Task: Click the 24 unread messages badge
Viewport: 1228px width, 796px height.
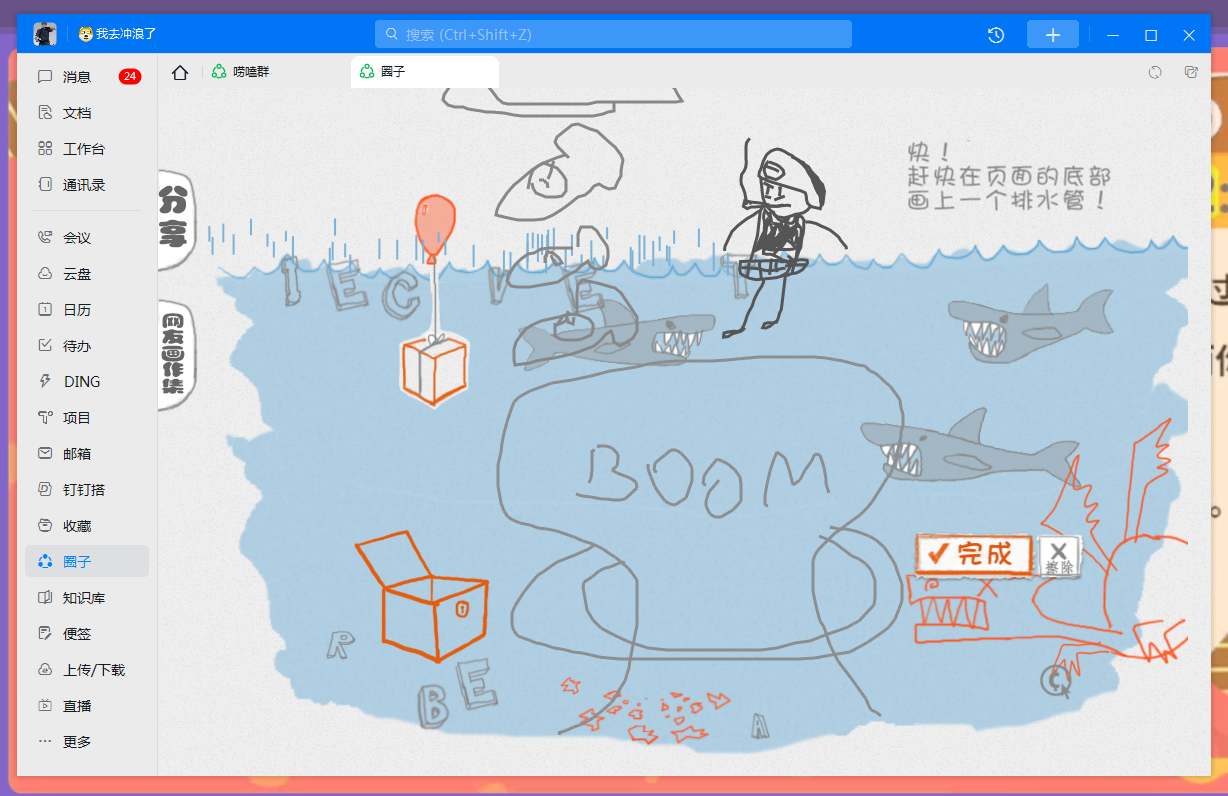Action: tap(130, 77)
